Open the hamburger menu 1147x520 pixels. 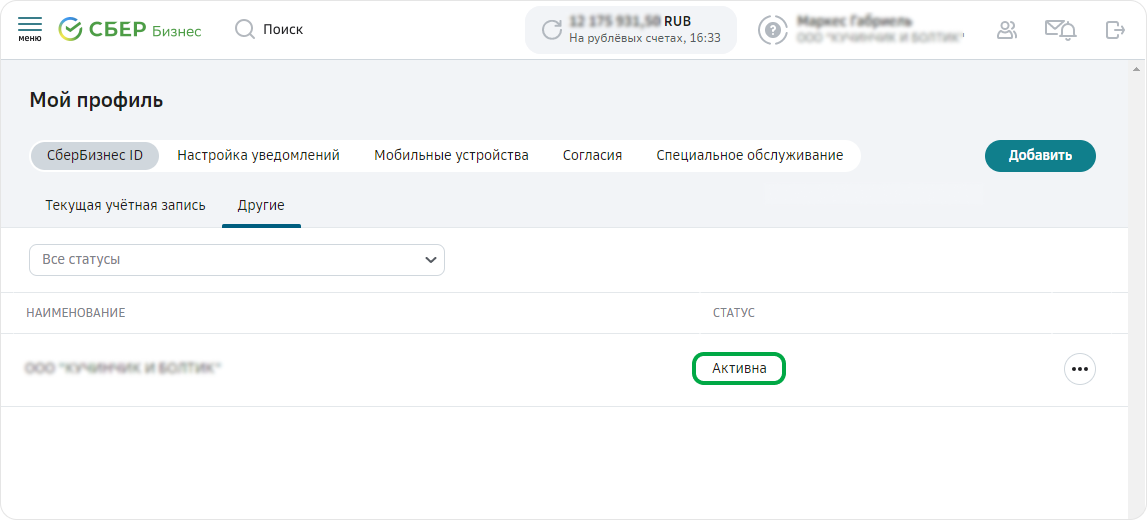(x=29, y=29)
